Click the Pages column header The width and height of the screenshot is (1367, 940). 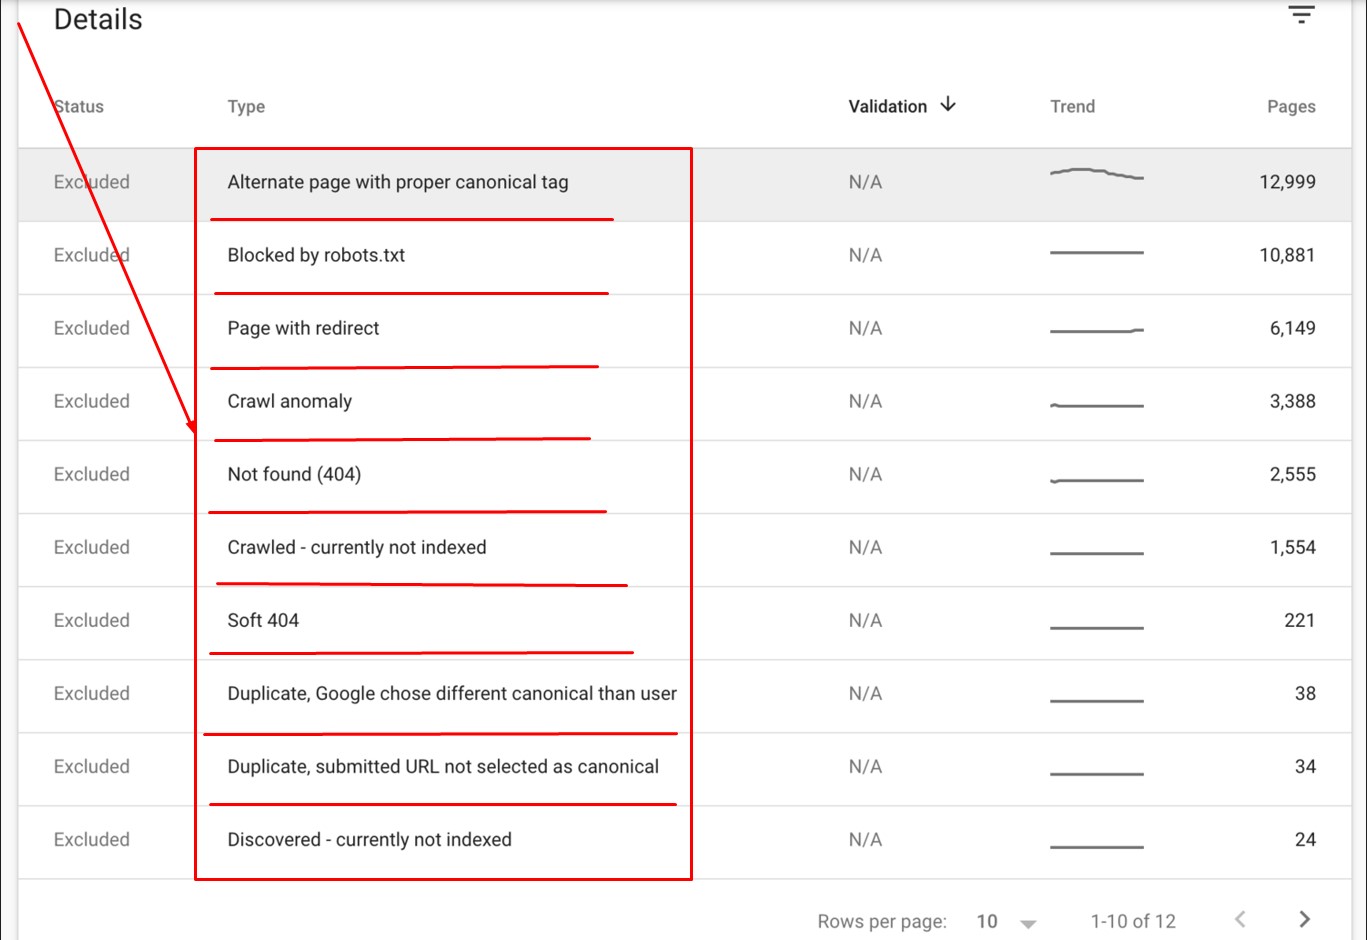[x=1291, y=107]
